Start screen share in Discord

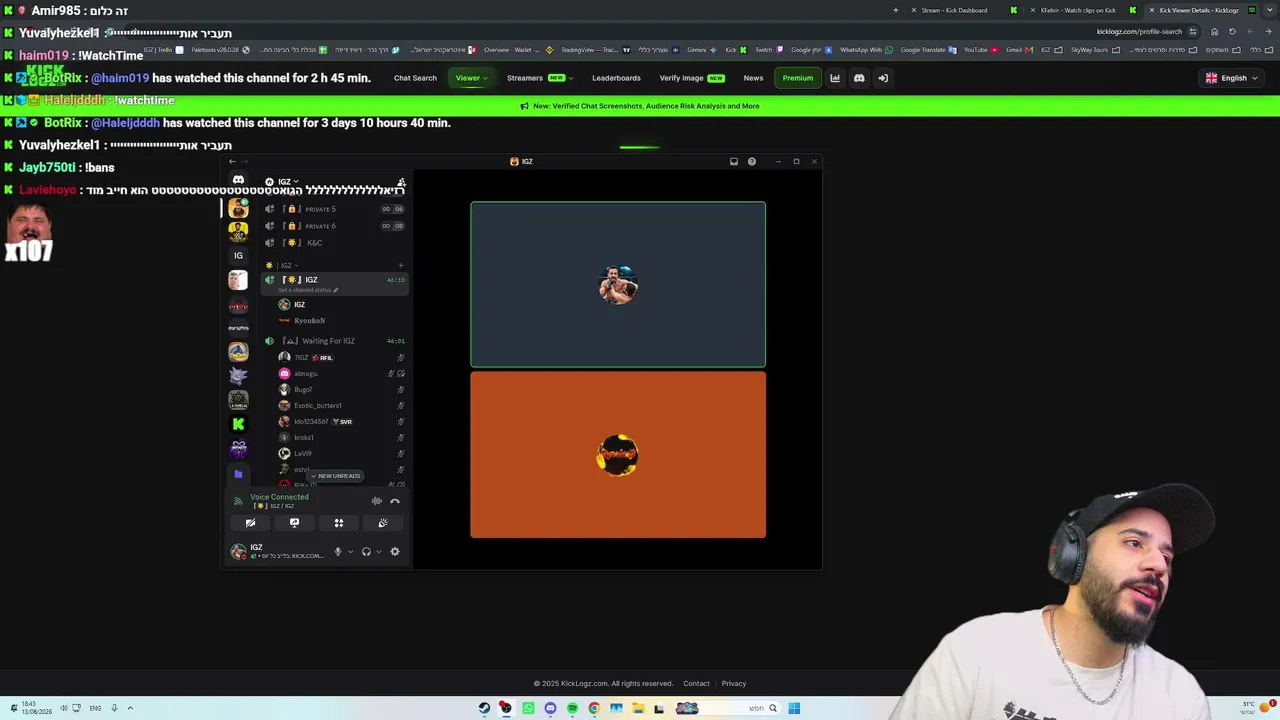(x=294, y=523)
